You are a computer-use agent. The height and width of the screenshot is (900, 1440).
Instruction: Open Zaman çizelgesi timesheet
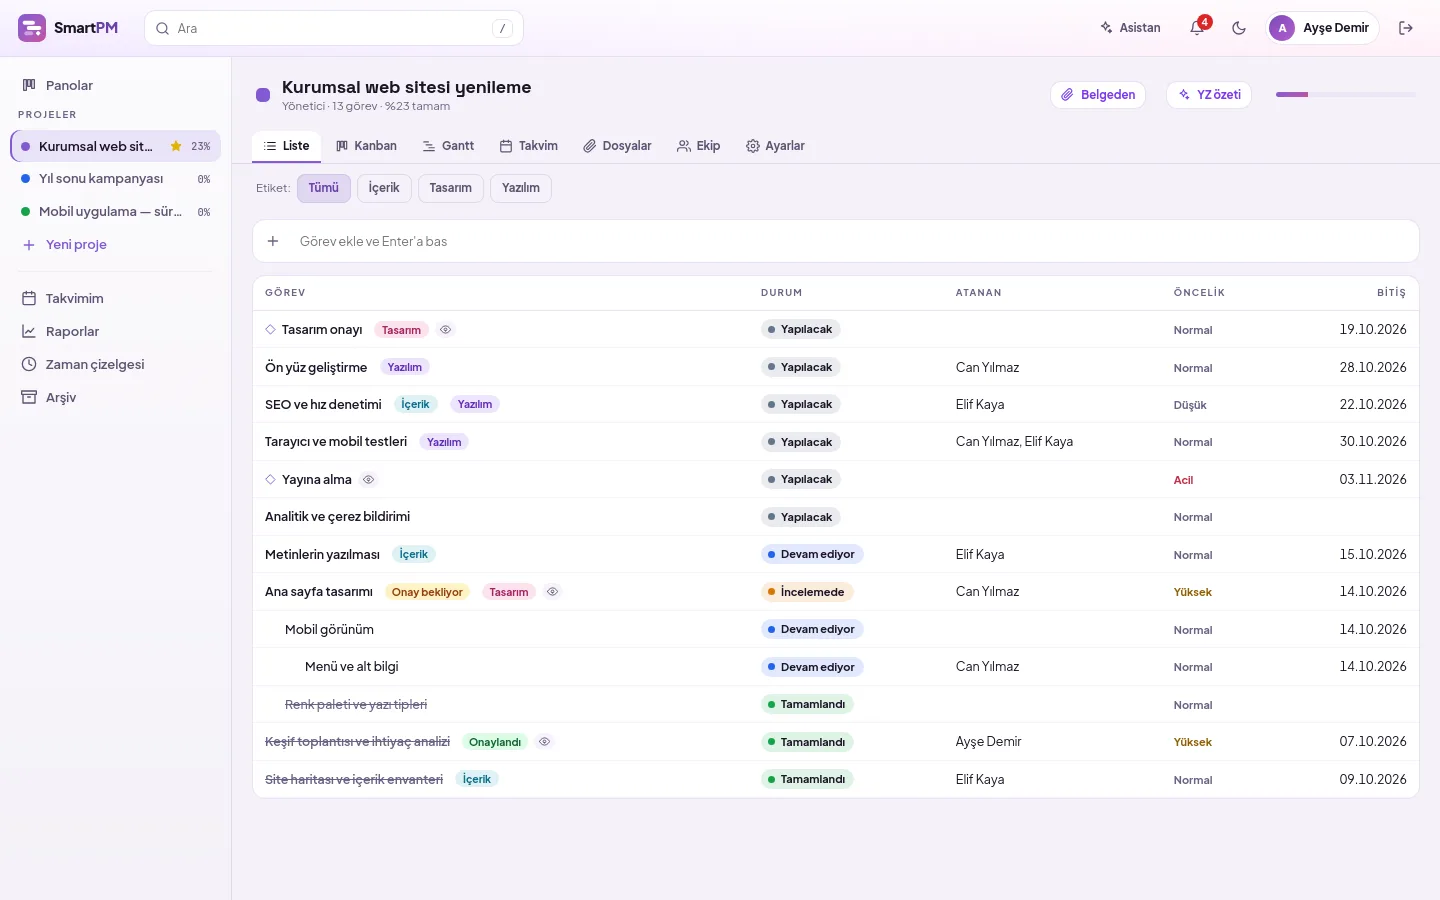tap(116, 364)
